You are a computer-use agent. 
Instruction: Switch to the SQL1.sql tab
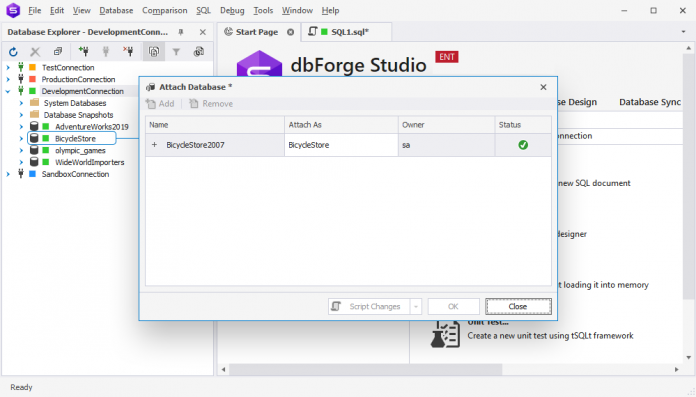point(346,32)
